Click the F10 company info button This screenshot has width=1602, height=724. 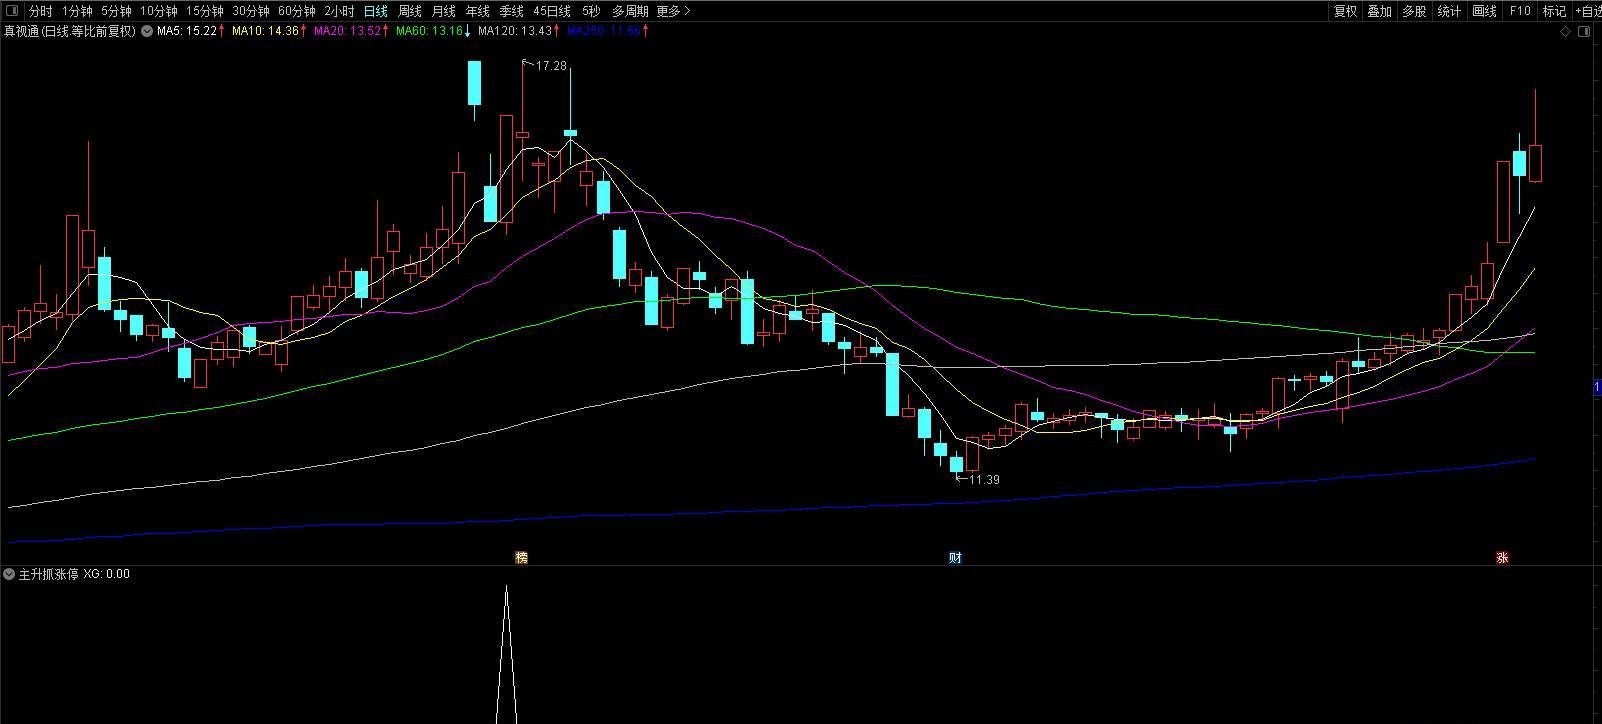pos(1520,11)
